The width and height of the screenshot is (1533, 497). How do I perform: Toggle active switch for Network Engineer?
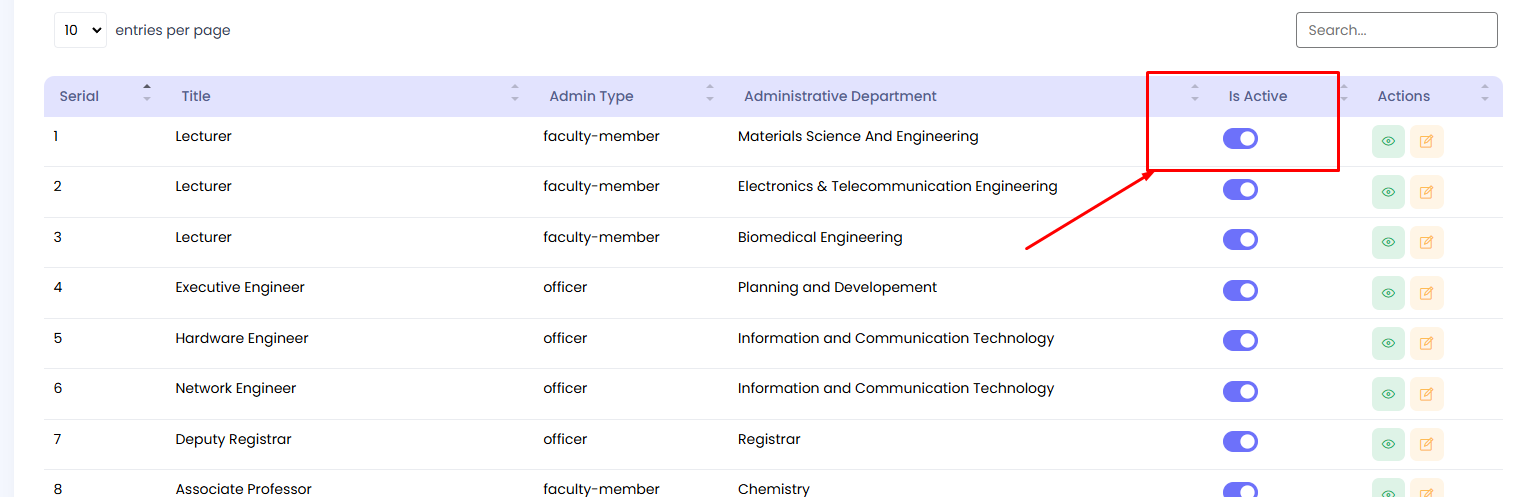[1240, 391]
